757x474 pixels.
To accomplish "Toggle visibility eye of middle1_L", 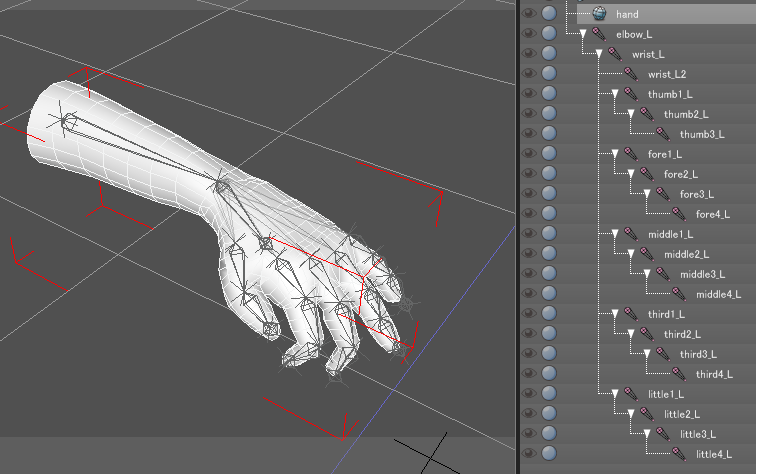I will coord(529,233).
